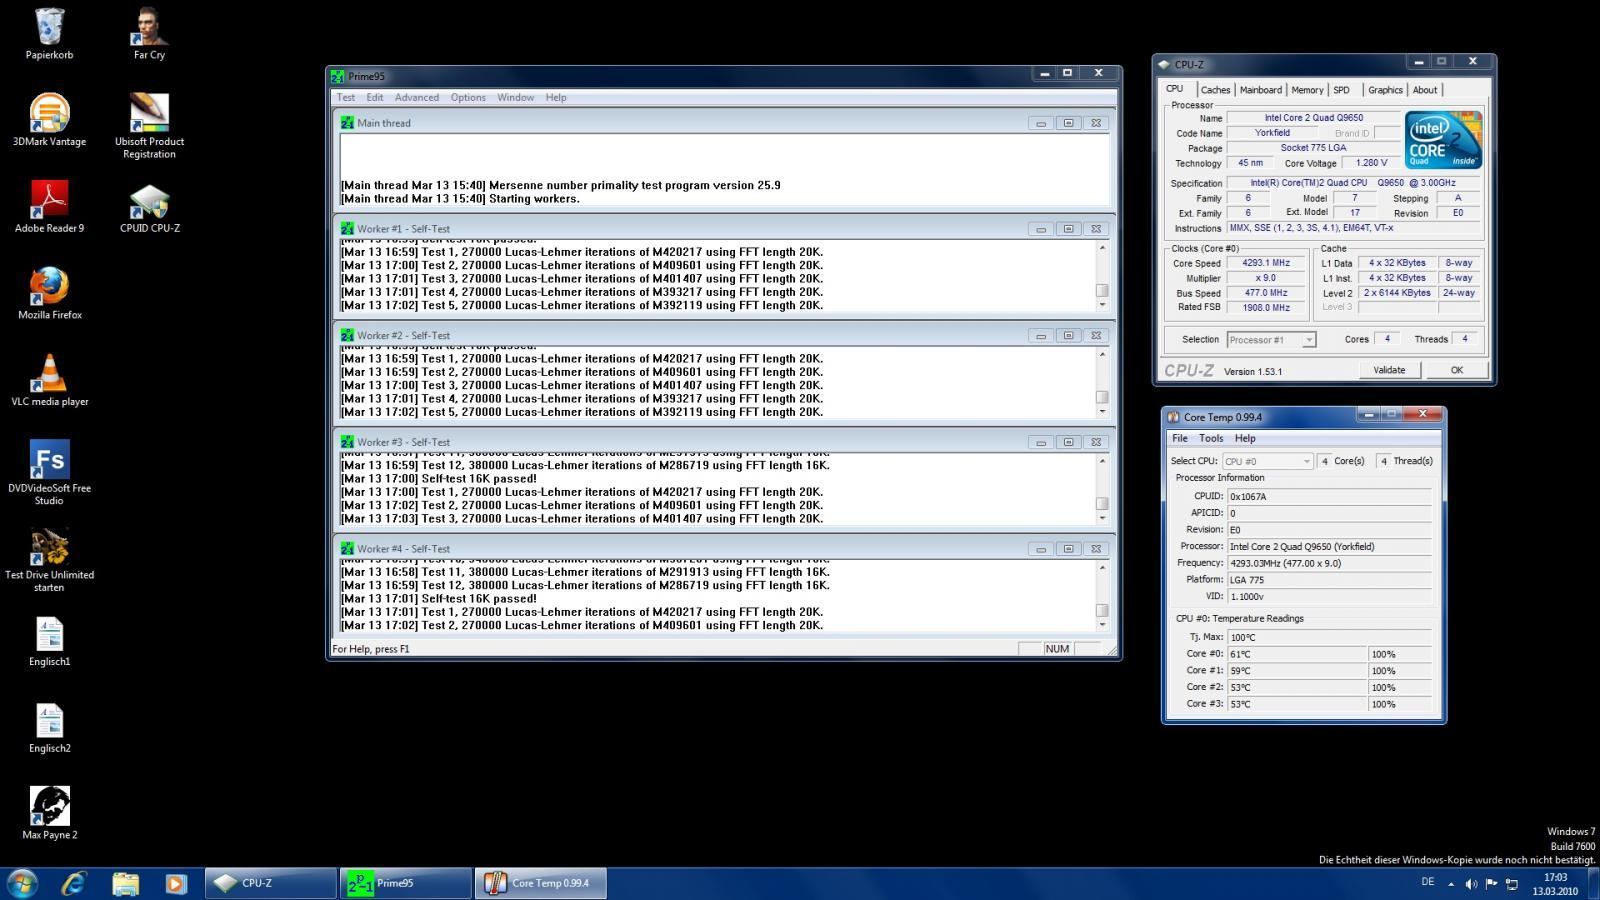Viewport: 1600px width, 900px height.
Task: Switch to the Mainboard tab in CPU-Z
Action: click(1260, 90)
